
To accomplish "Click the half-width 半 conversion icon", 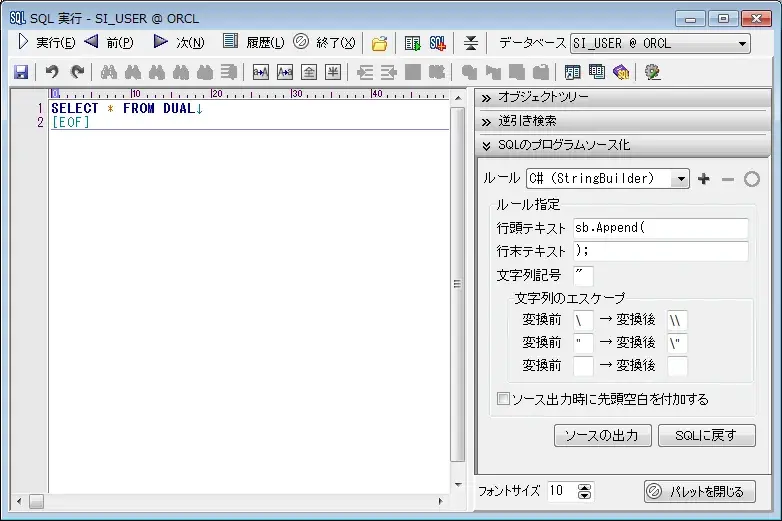I will click(x=333, y=72).
